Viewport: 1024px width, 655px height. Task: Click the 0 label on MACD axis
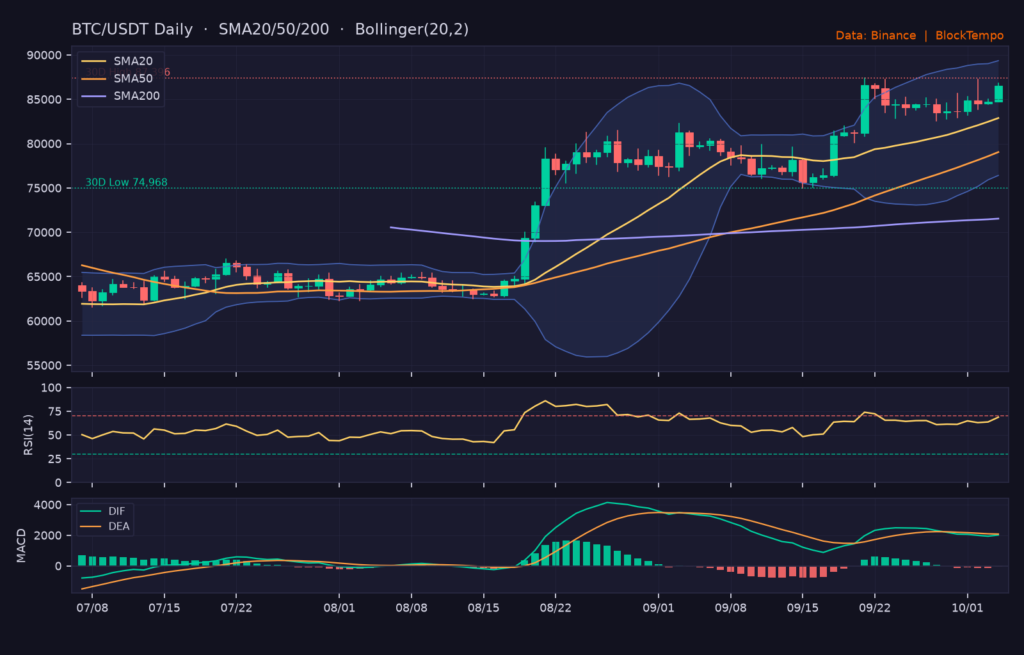pos(59,567)
